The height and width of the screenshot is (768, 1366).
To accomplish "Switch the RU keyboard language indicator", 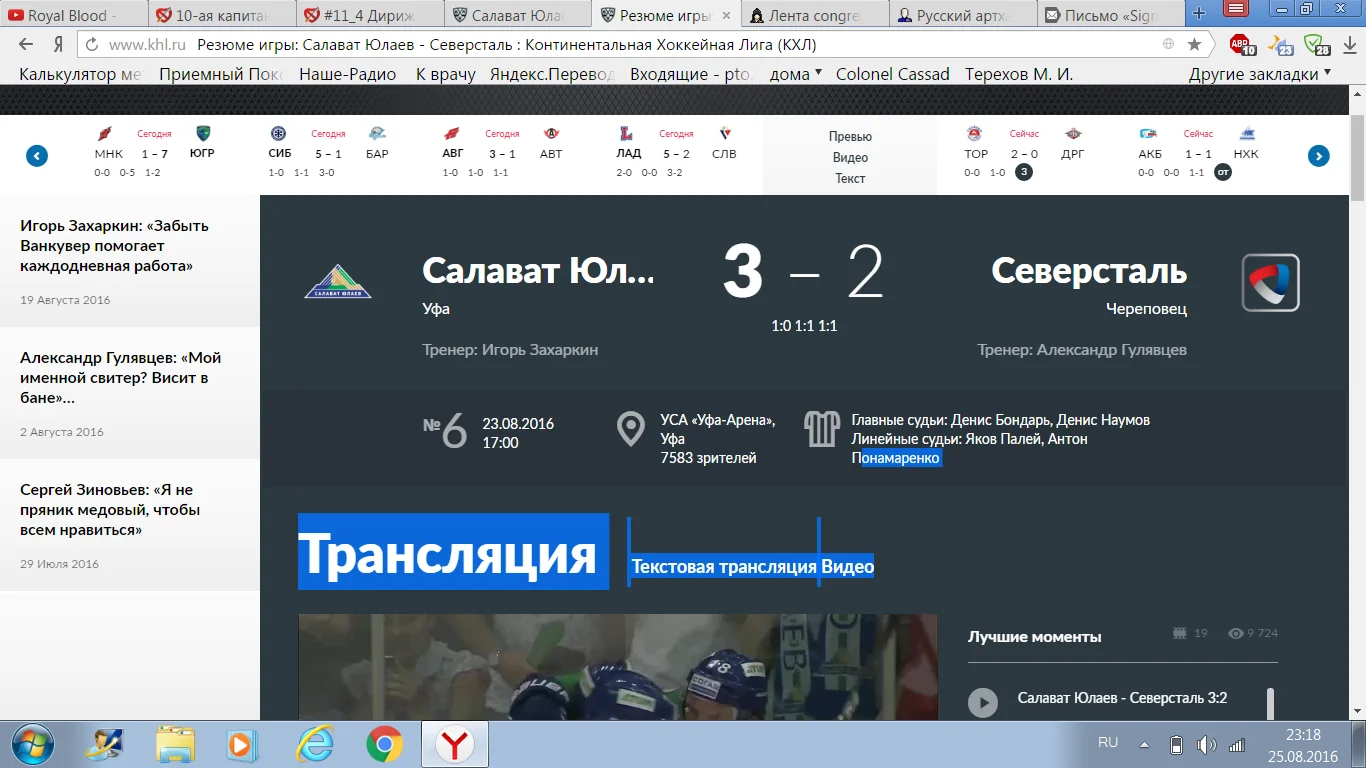I will 1108,743.
